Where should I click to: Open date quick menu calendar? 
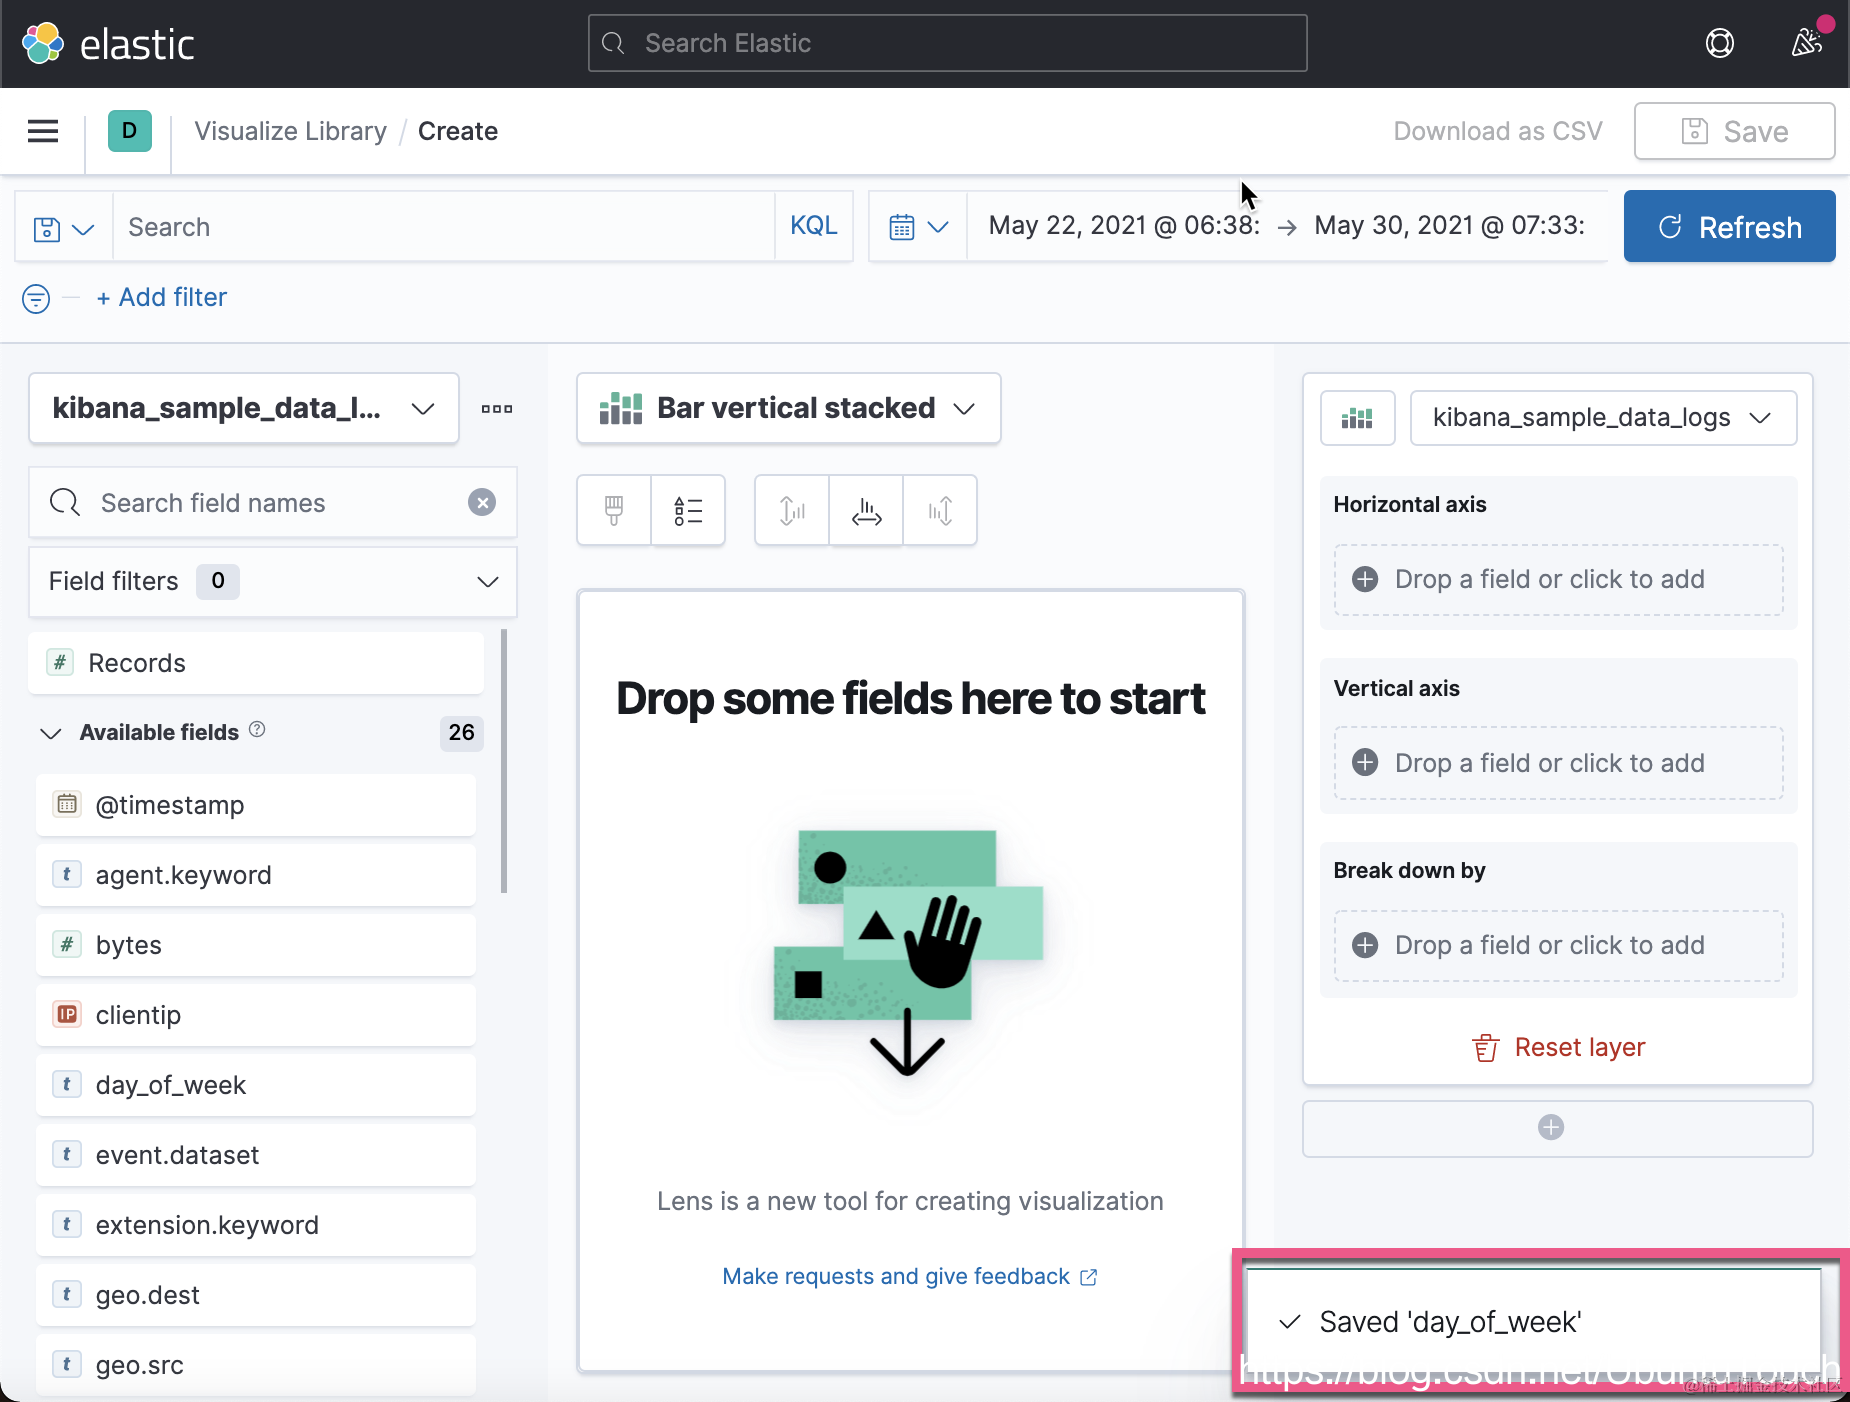918,227
